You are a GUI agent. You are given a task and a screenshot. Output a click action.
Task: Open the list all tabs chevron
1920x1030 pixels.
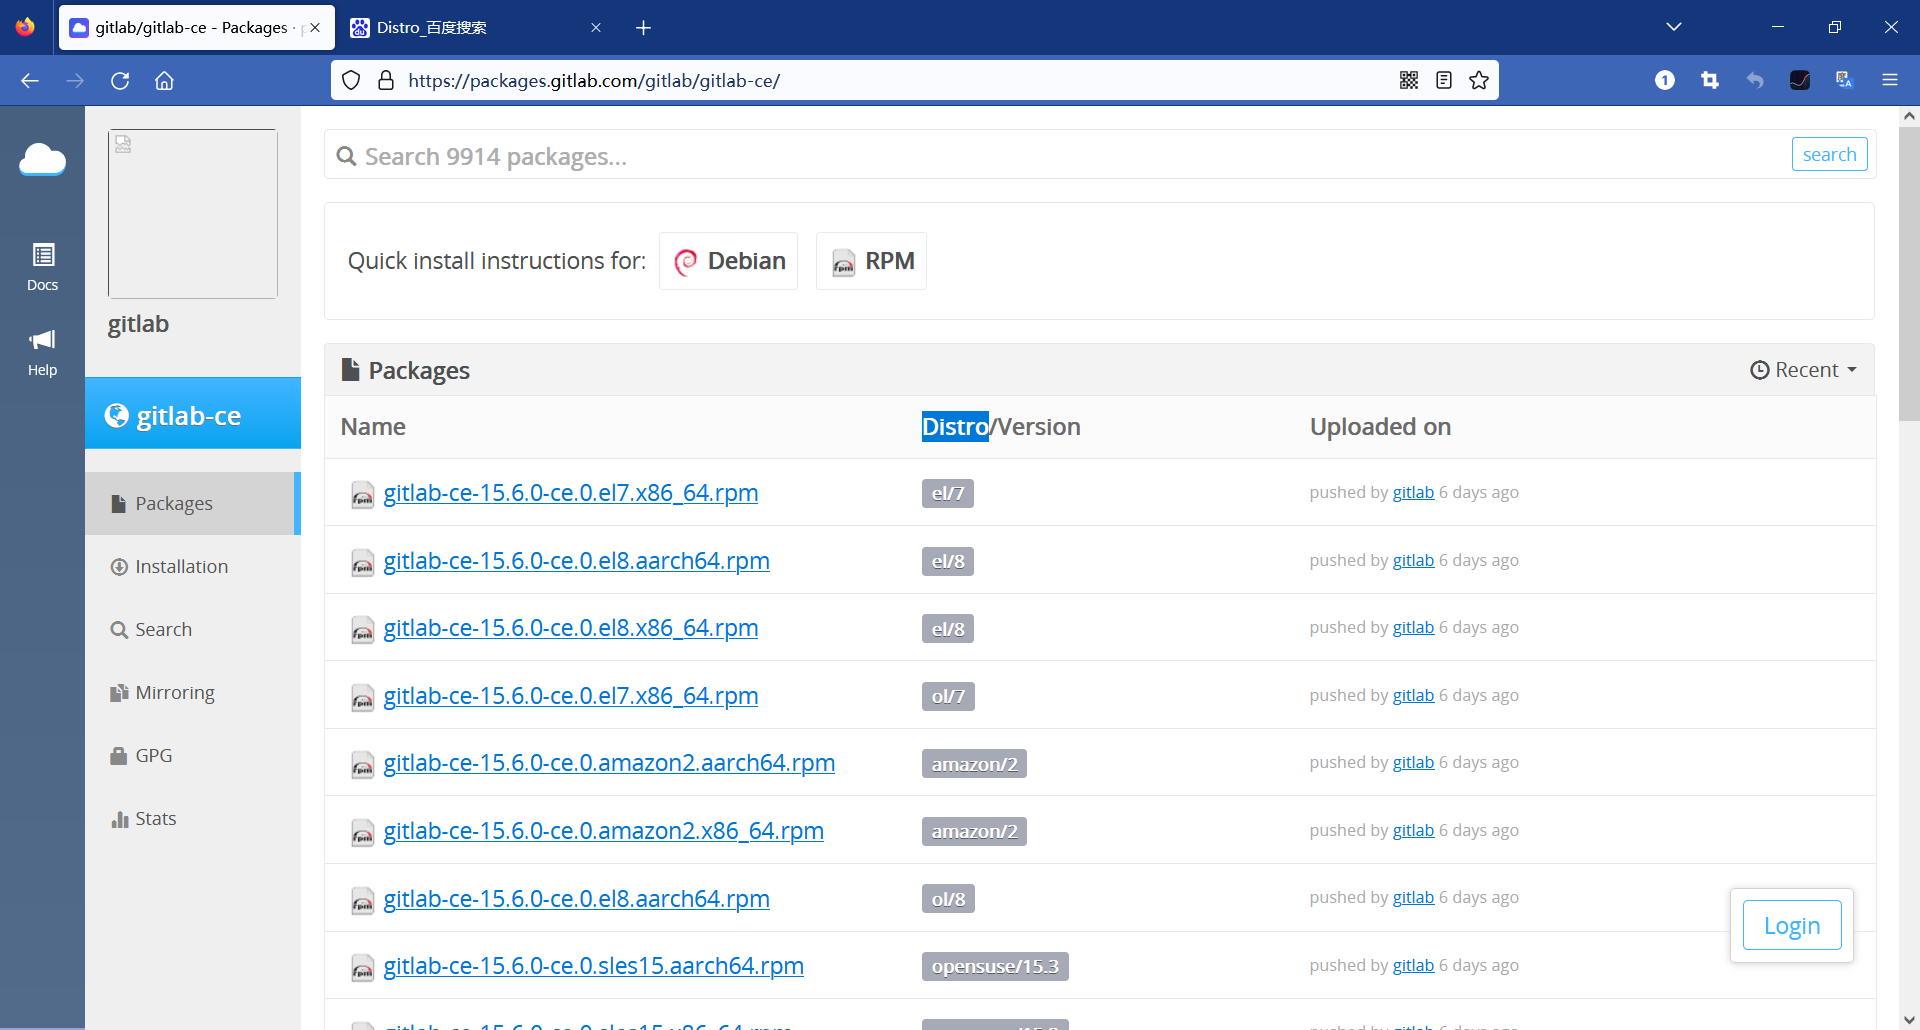point(1674,27)
